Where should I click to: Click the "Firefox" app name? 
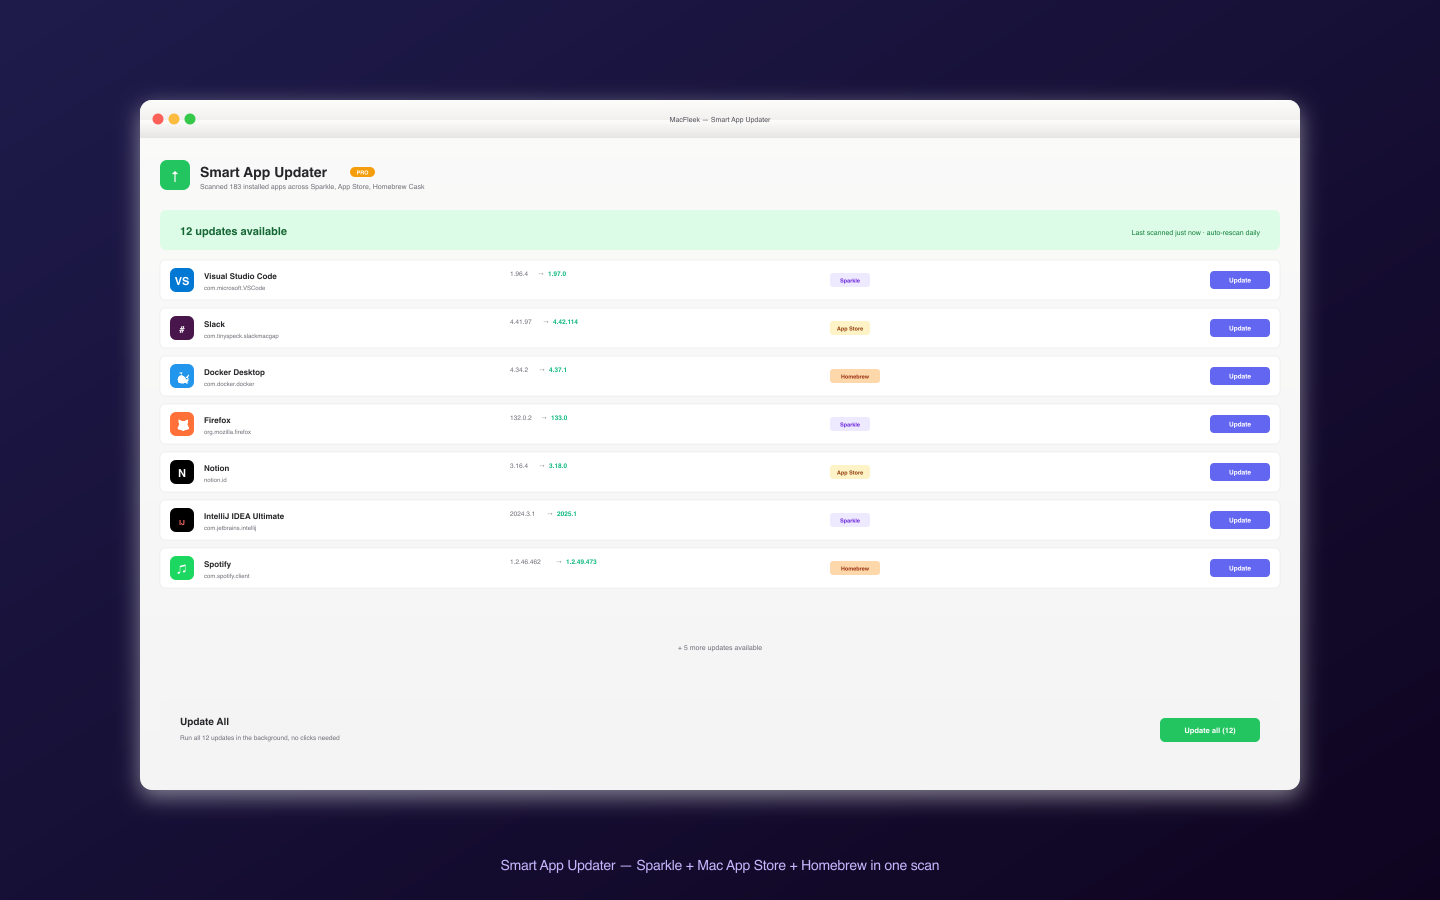217,420
